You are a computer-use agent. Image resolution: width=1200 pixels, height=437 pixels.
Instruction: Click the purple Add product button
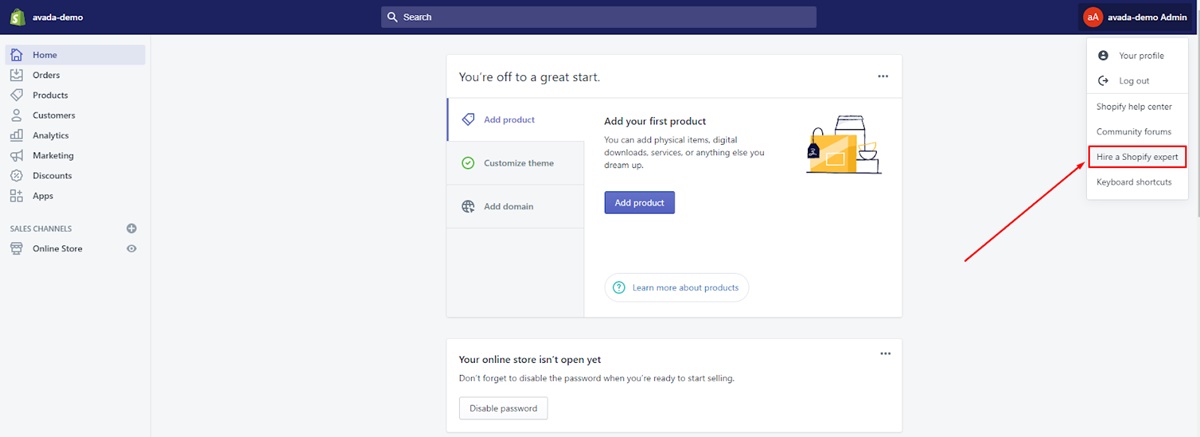pos(640,202)
